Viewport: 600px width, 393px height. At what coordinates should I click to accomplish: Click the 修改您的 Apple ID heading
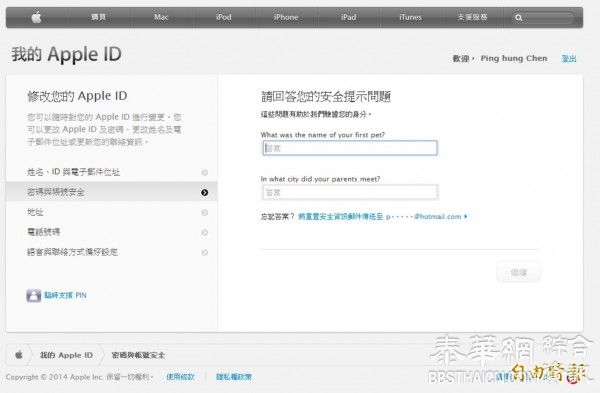[77, 96]
